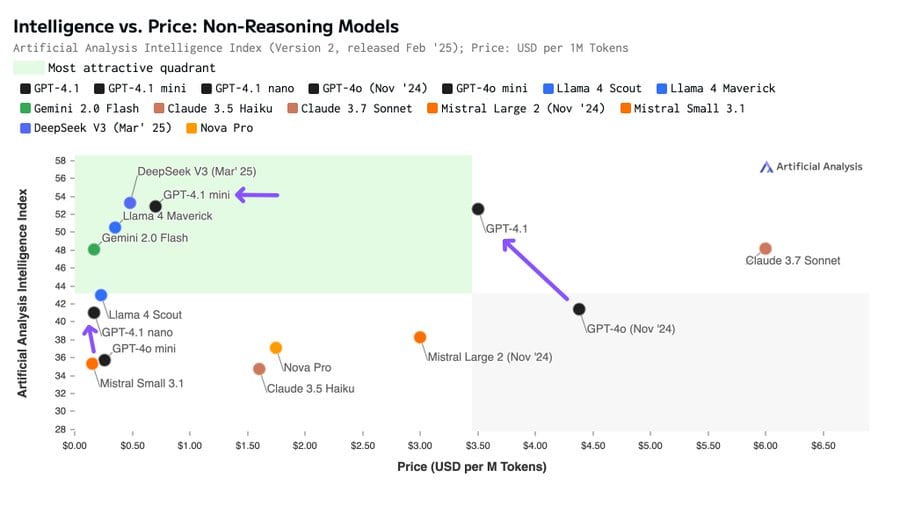This screenshot has width=900, height=506.
Task: Click purple arrow pointing to GPT-4.1 mini
Action: point(257,195)
